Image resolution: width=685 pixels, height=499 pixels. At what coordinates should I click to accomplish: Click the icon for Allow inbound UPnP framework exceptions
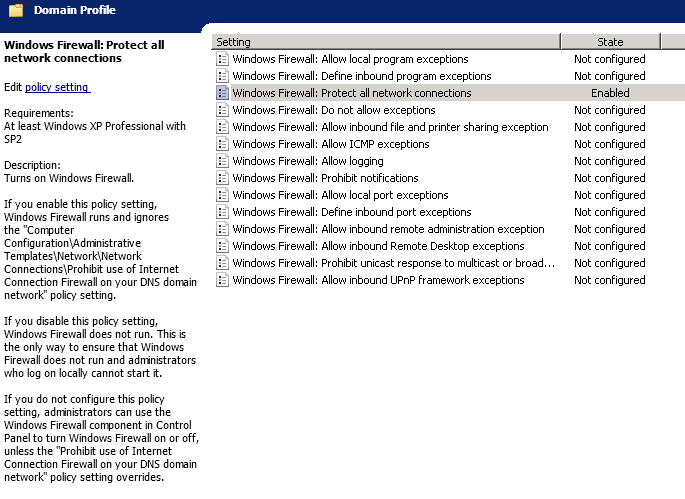(222, 280)
